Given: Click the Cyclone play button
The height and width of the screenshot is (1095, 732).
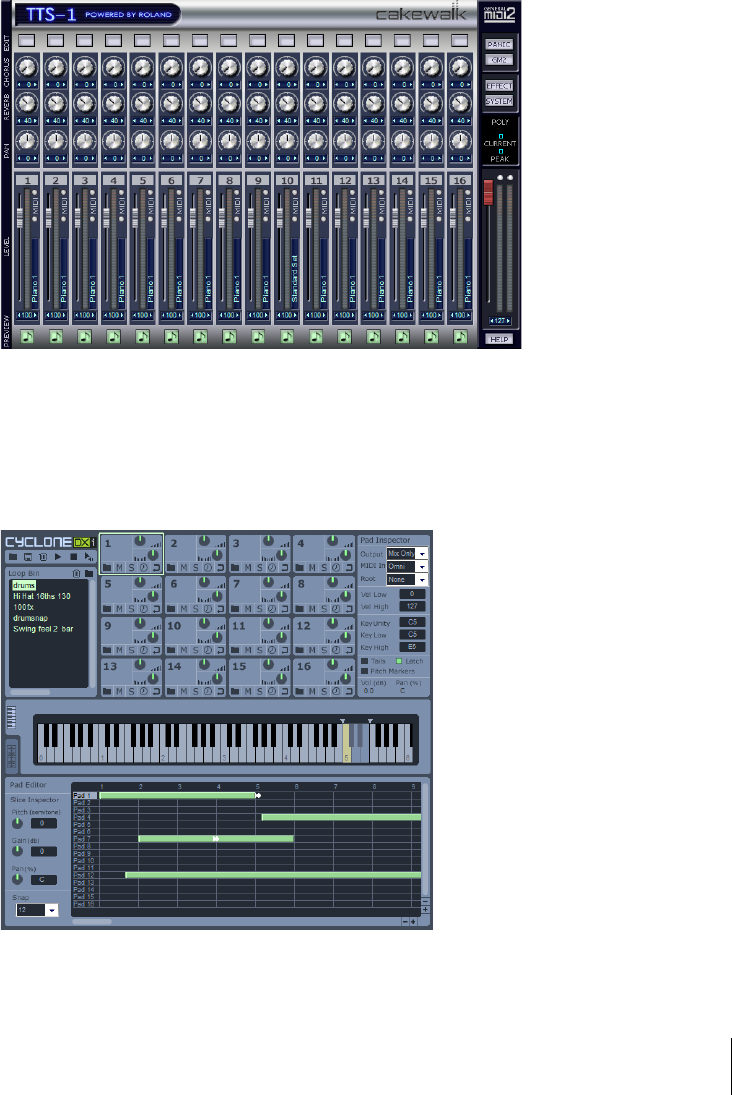Looking at the screenshot, I should 58,557.
